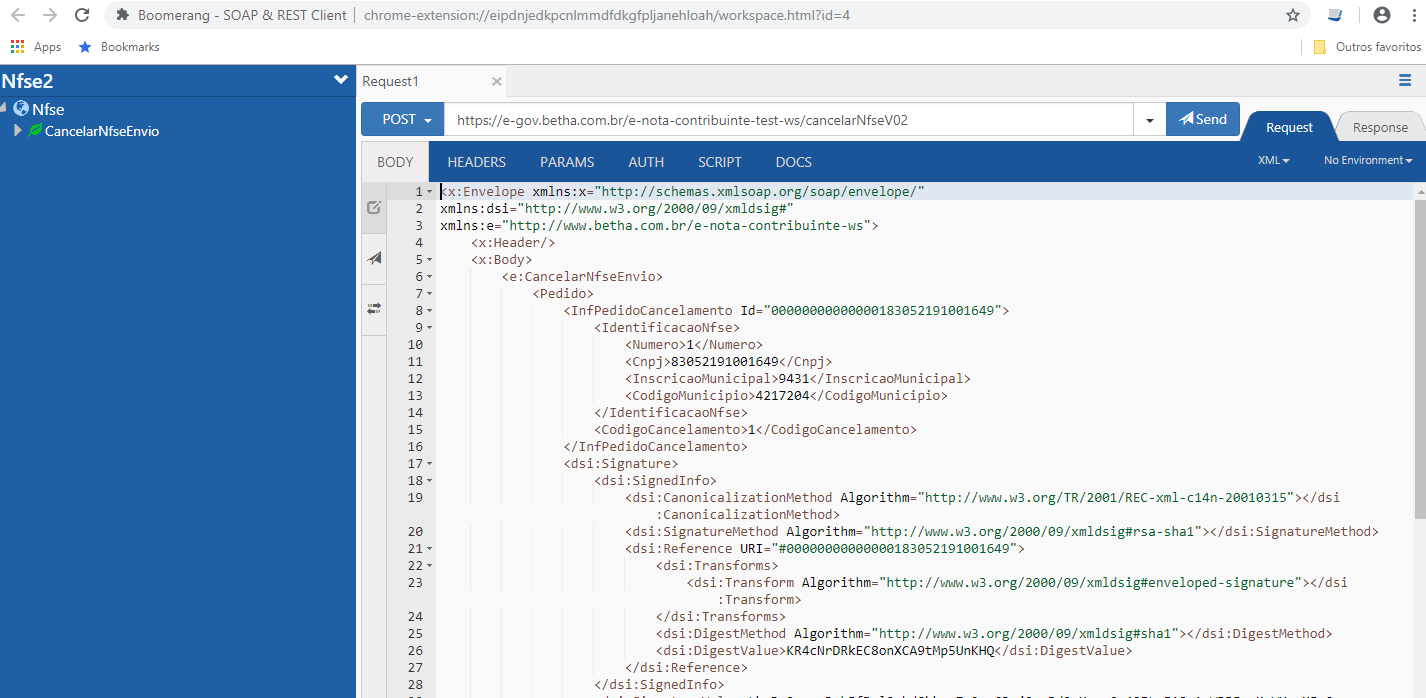Reload the page
The image size is (1426, 698).
(x=82, y=15)
